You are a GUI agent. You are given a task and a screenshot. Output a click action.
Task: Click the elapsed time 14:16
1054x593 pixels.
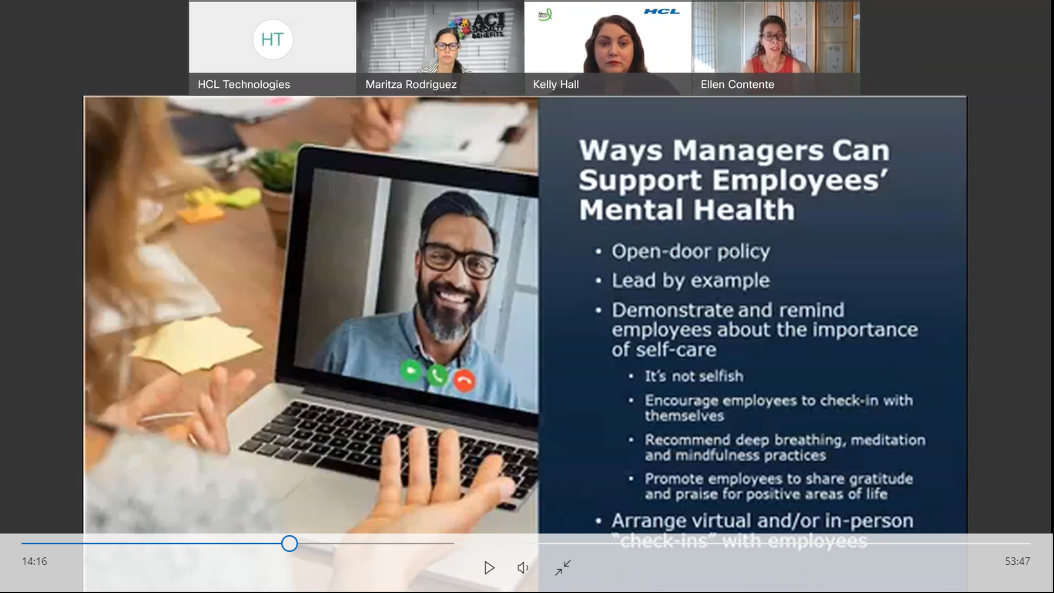34,561
